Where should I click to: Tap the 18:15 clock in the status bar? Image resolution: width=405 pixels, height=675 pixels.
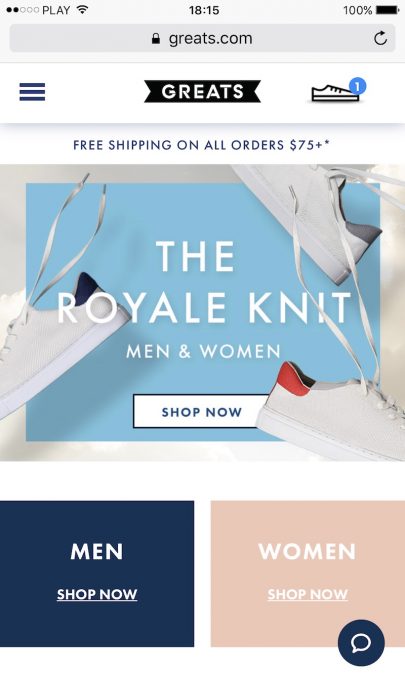[204, 10]
